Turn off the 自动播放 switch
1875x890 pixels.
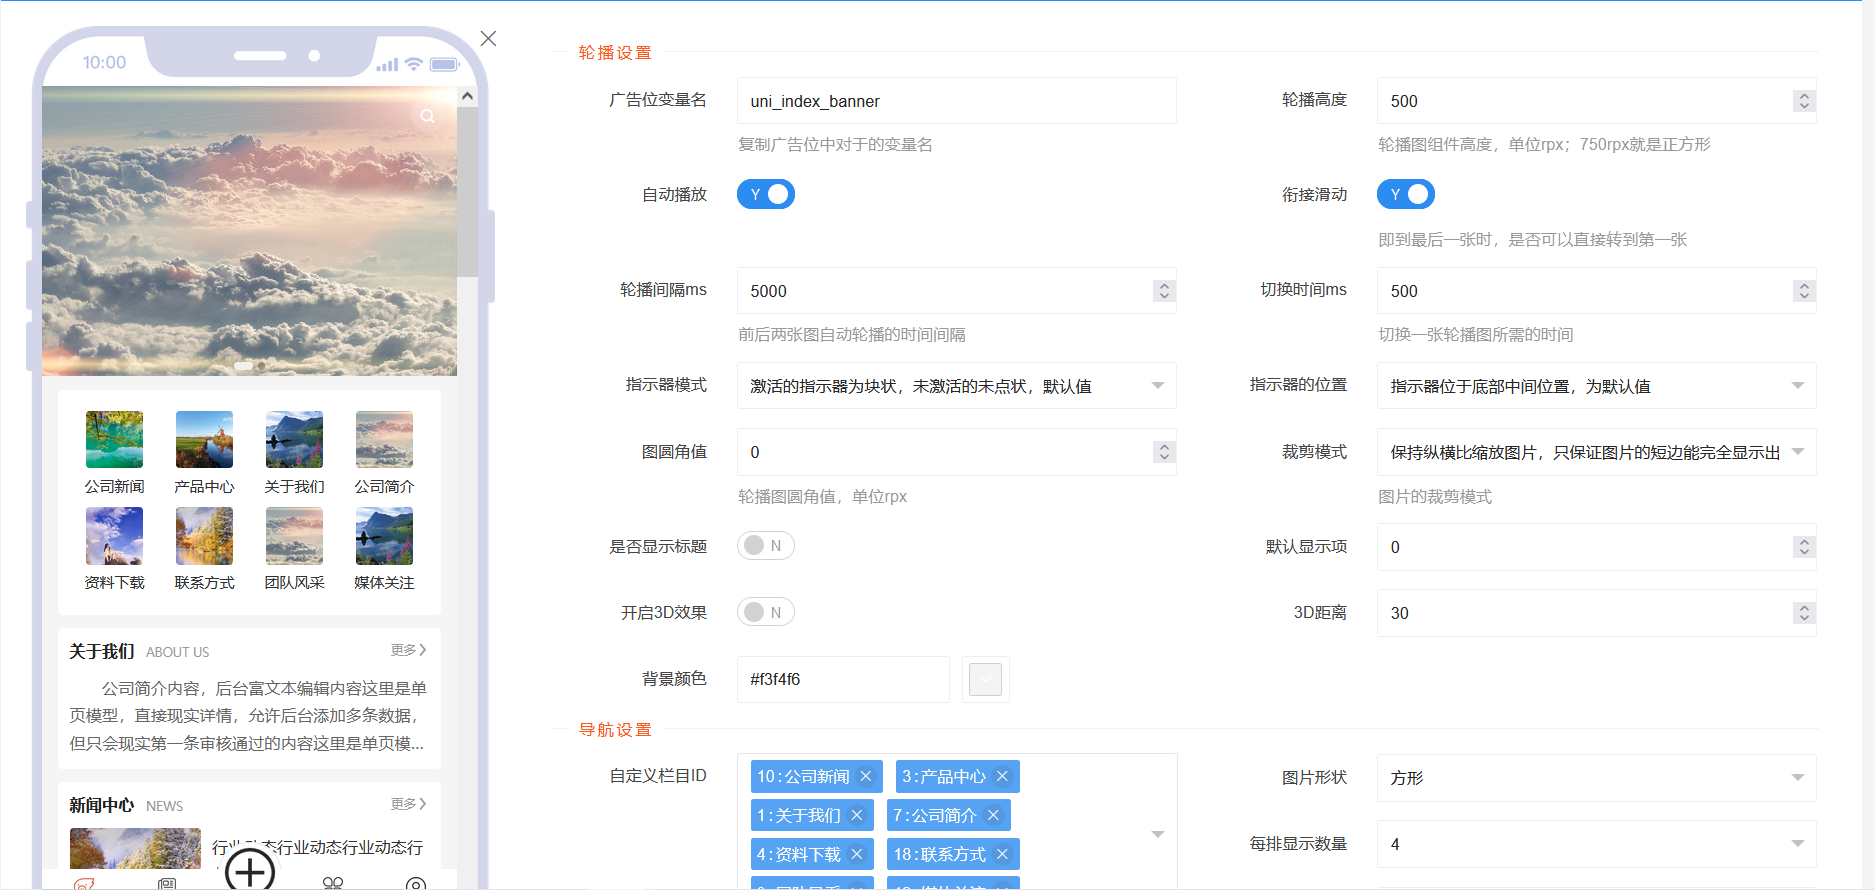click(x=766, y=194)
